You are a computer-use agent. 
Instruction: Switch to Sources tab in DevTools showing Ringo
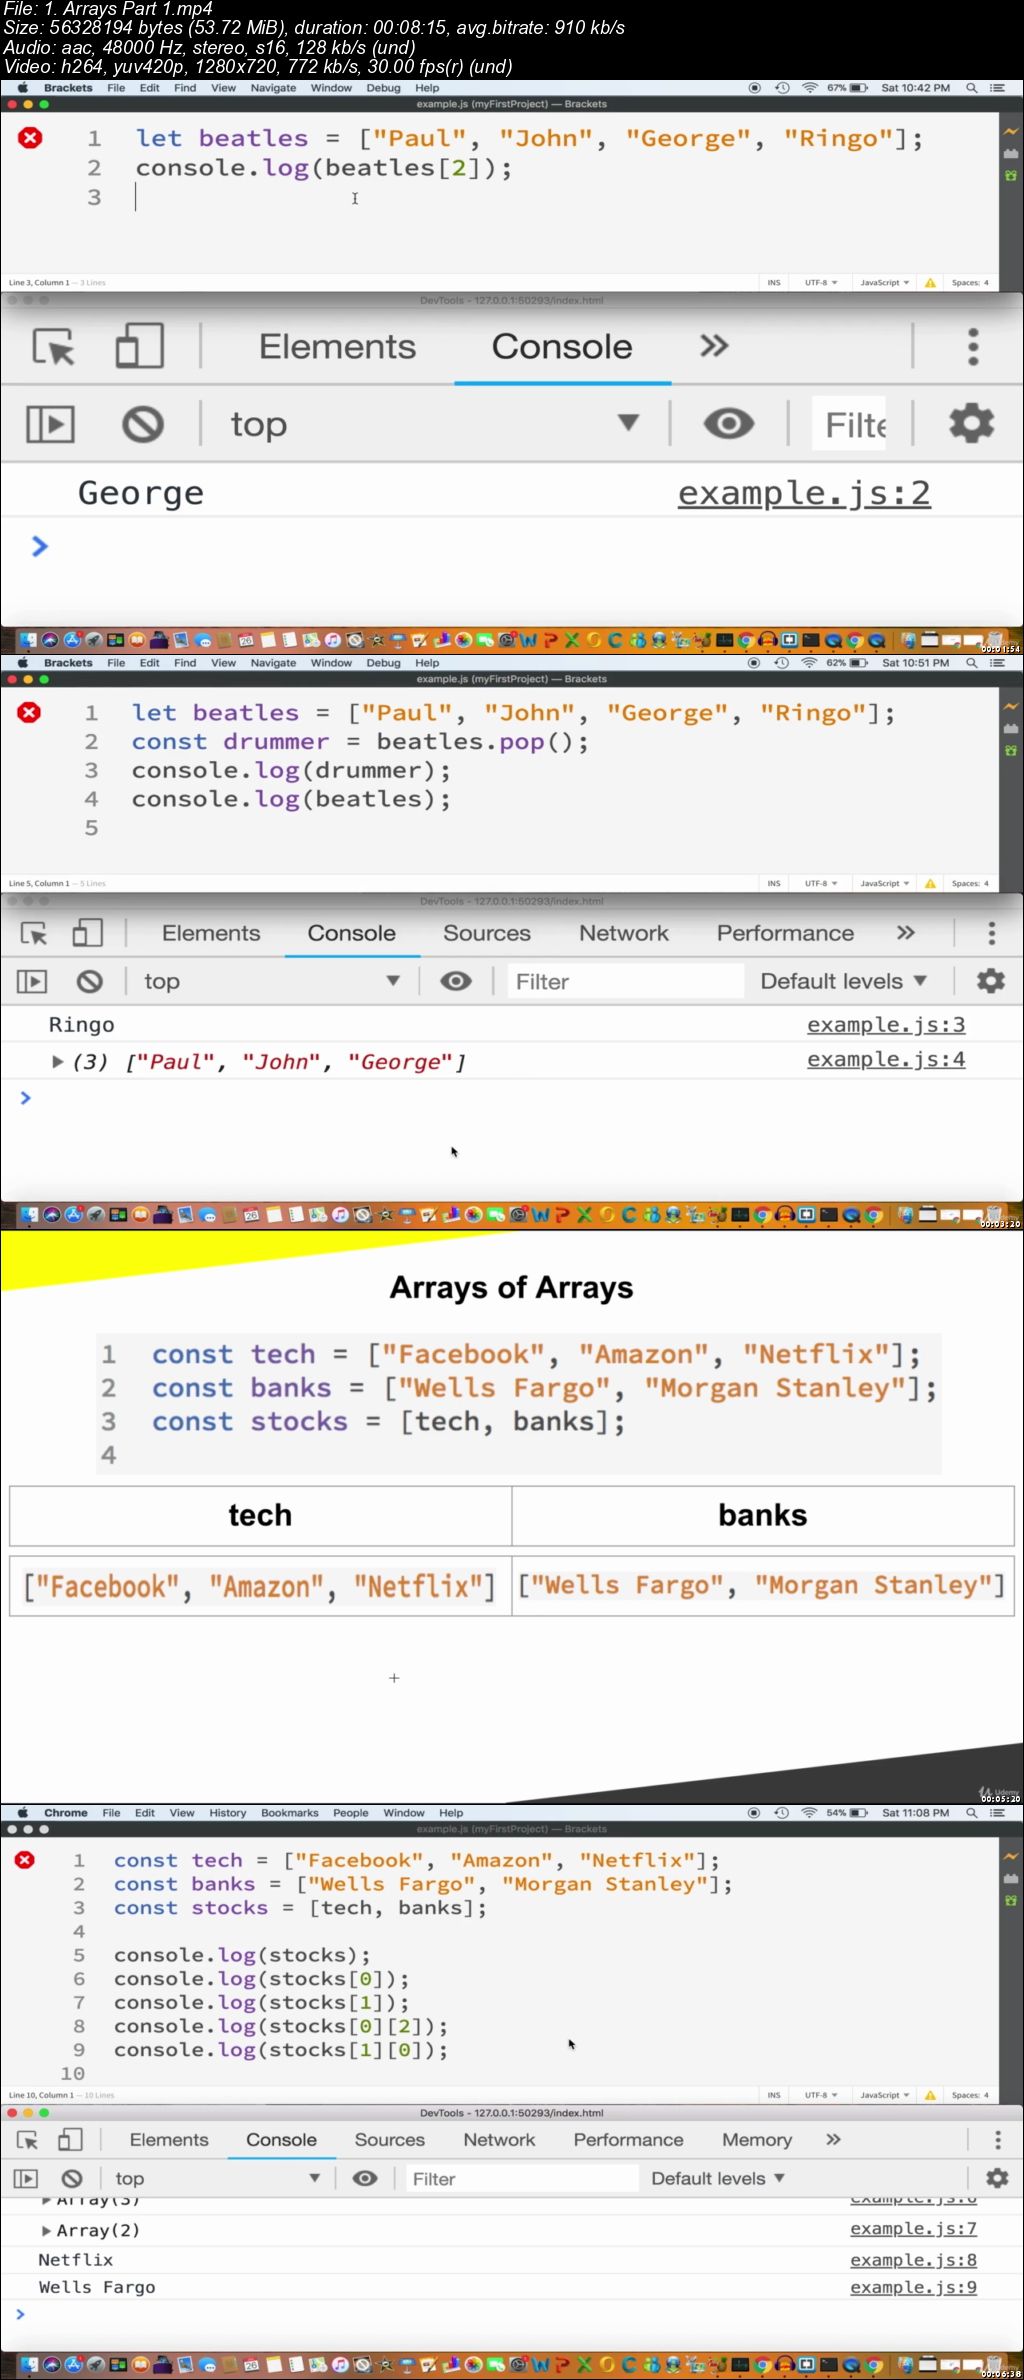click(x=487, y=933)
